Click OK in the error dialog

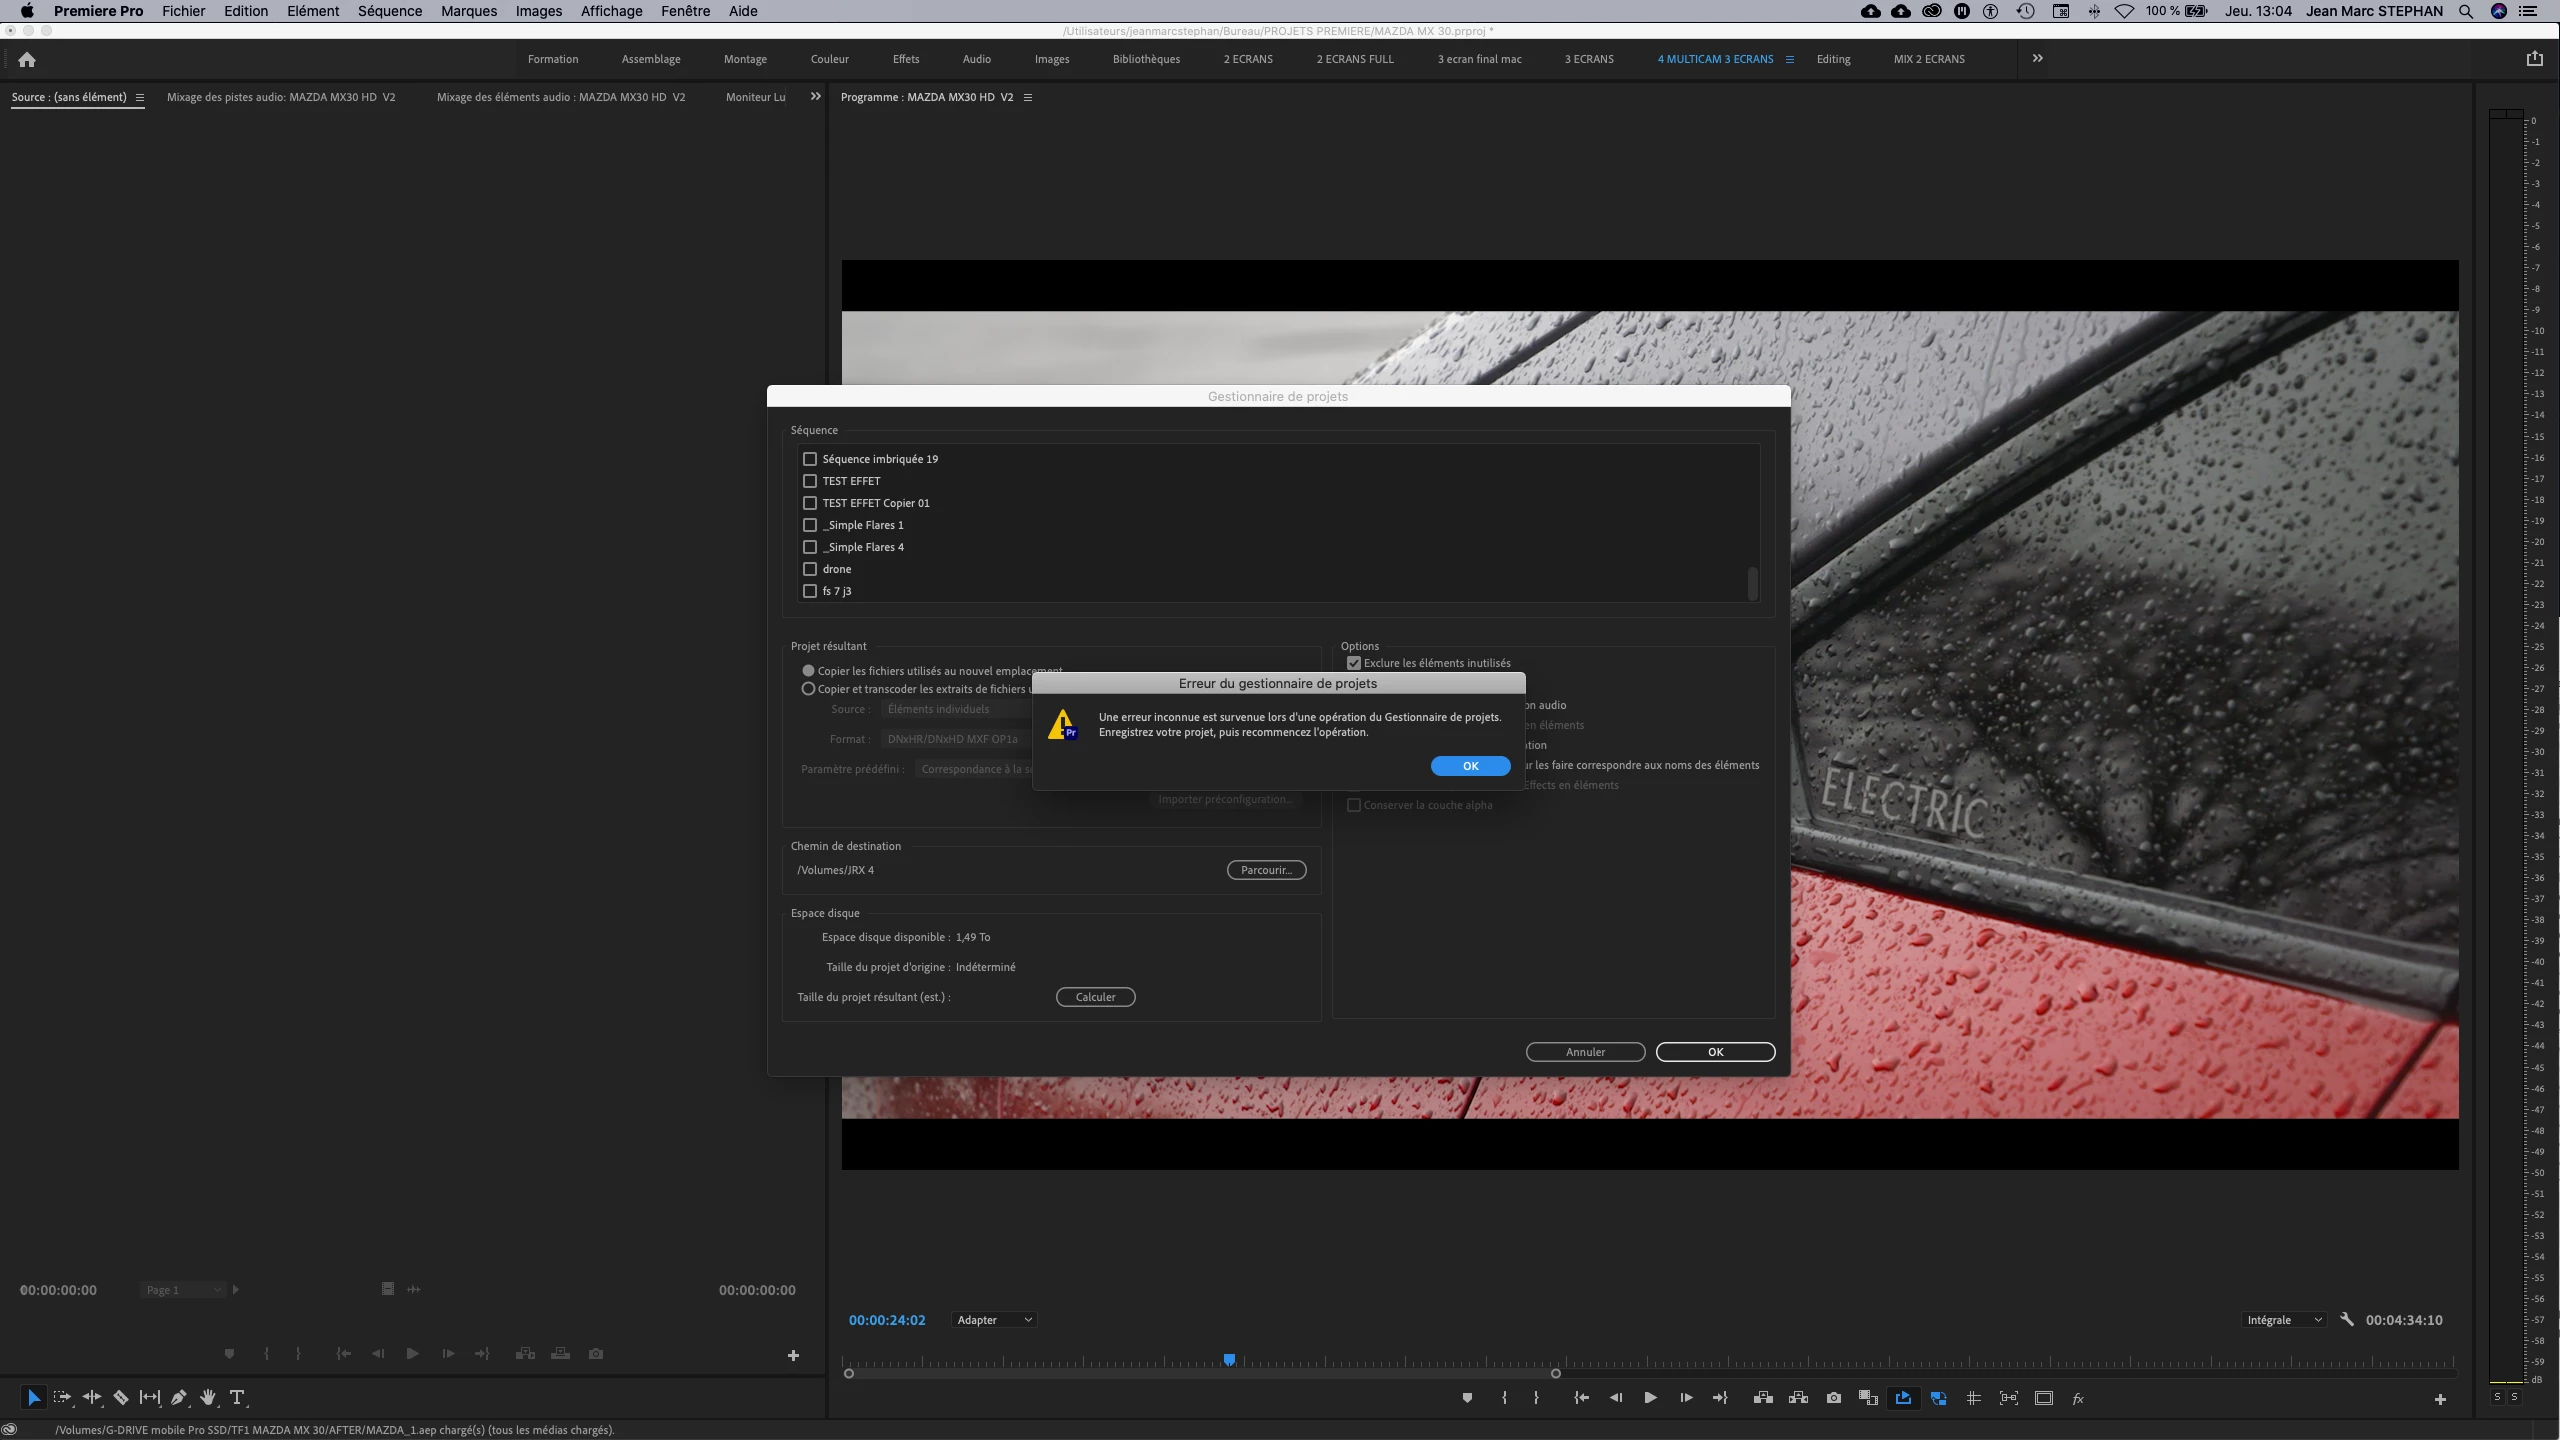point(1470,766)
